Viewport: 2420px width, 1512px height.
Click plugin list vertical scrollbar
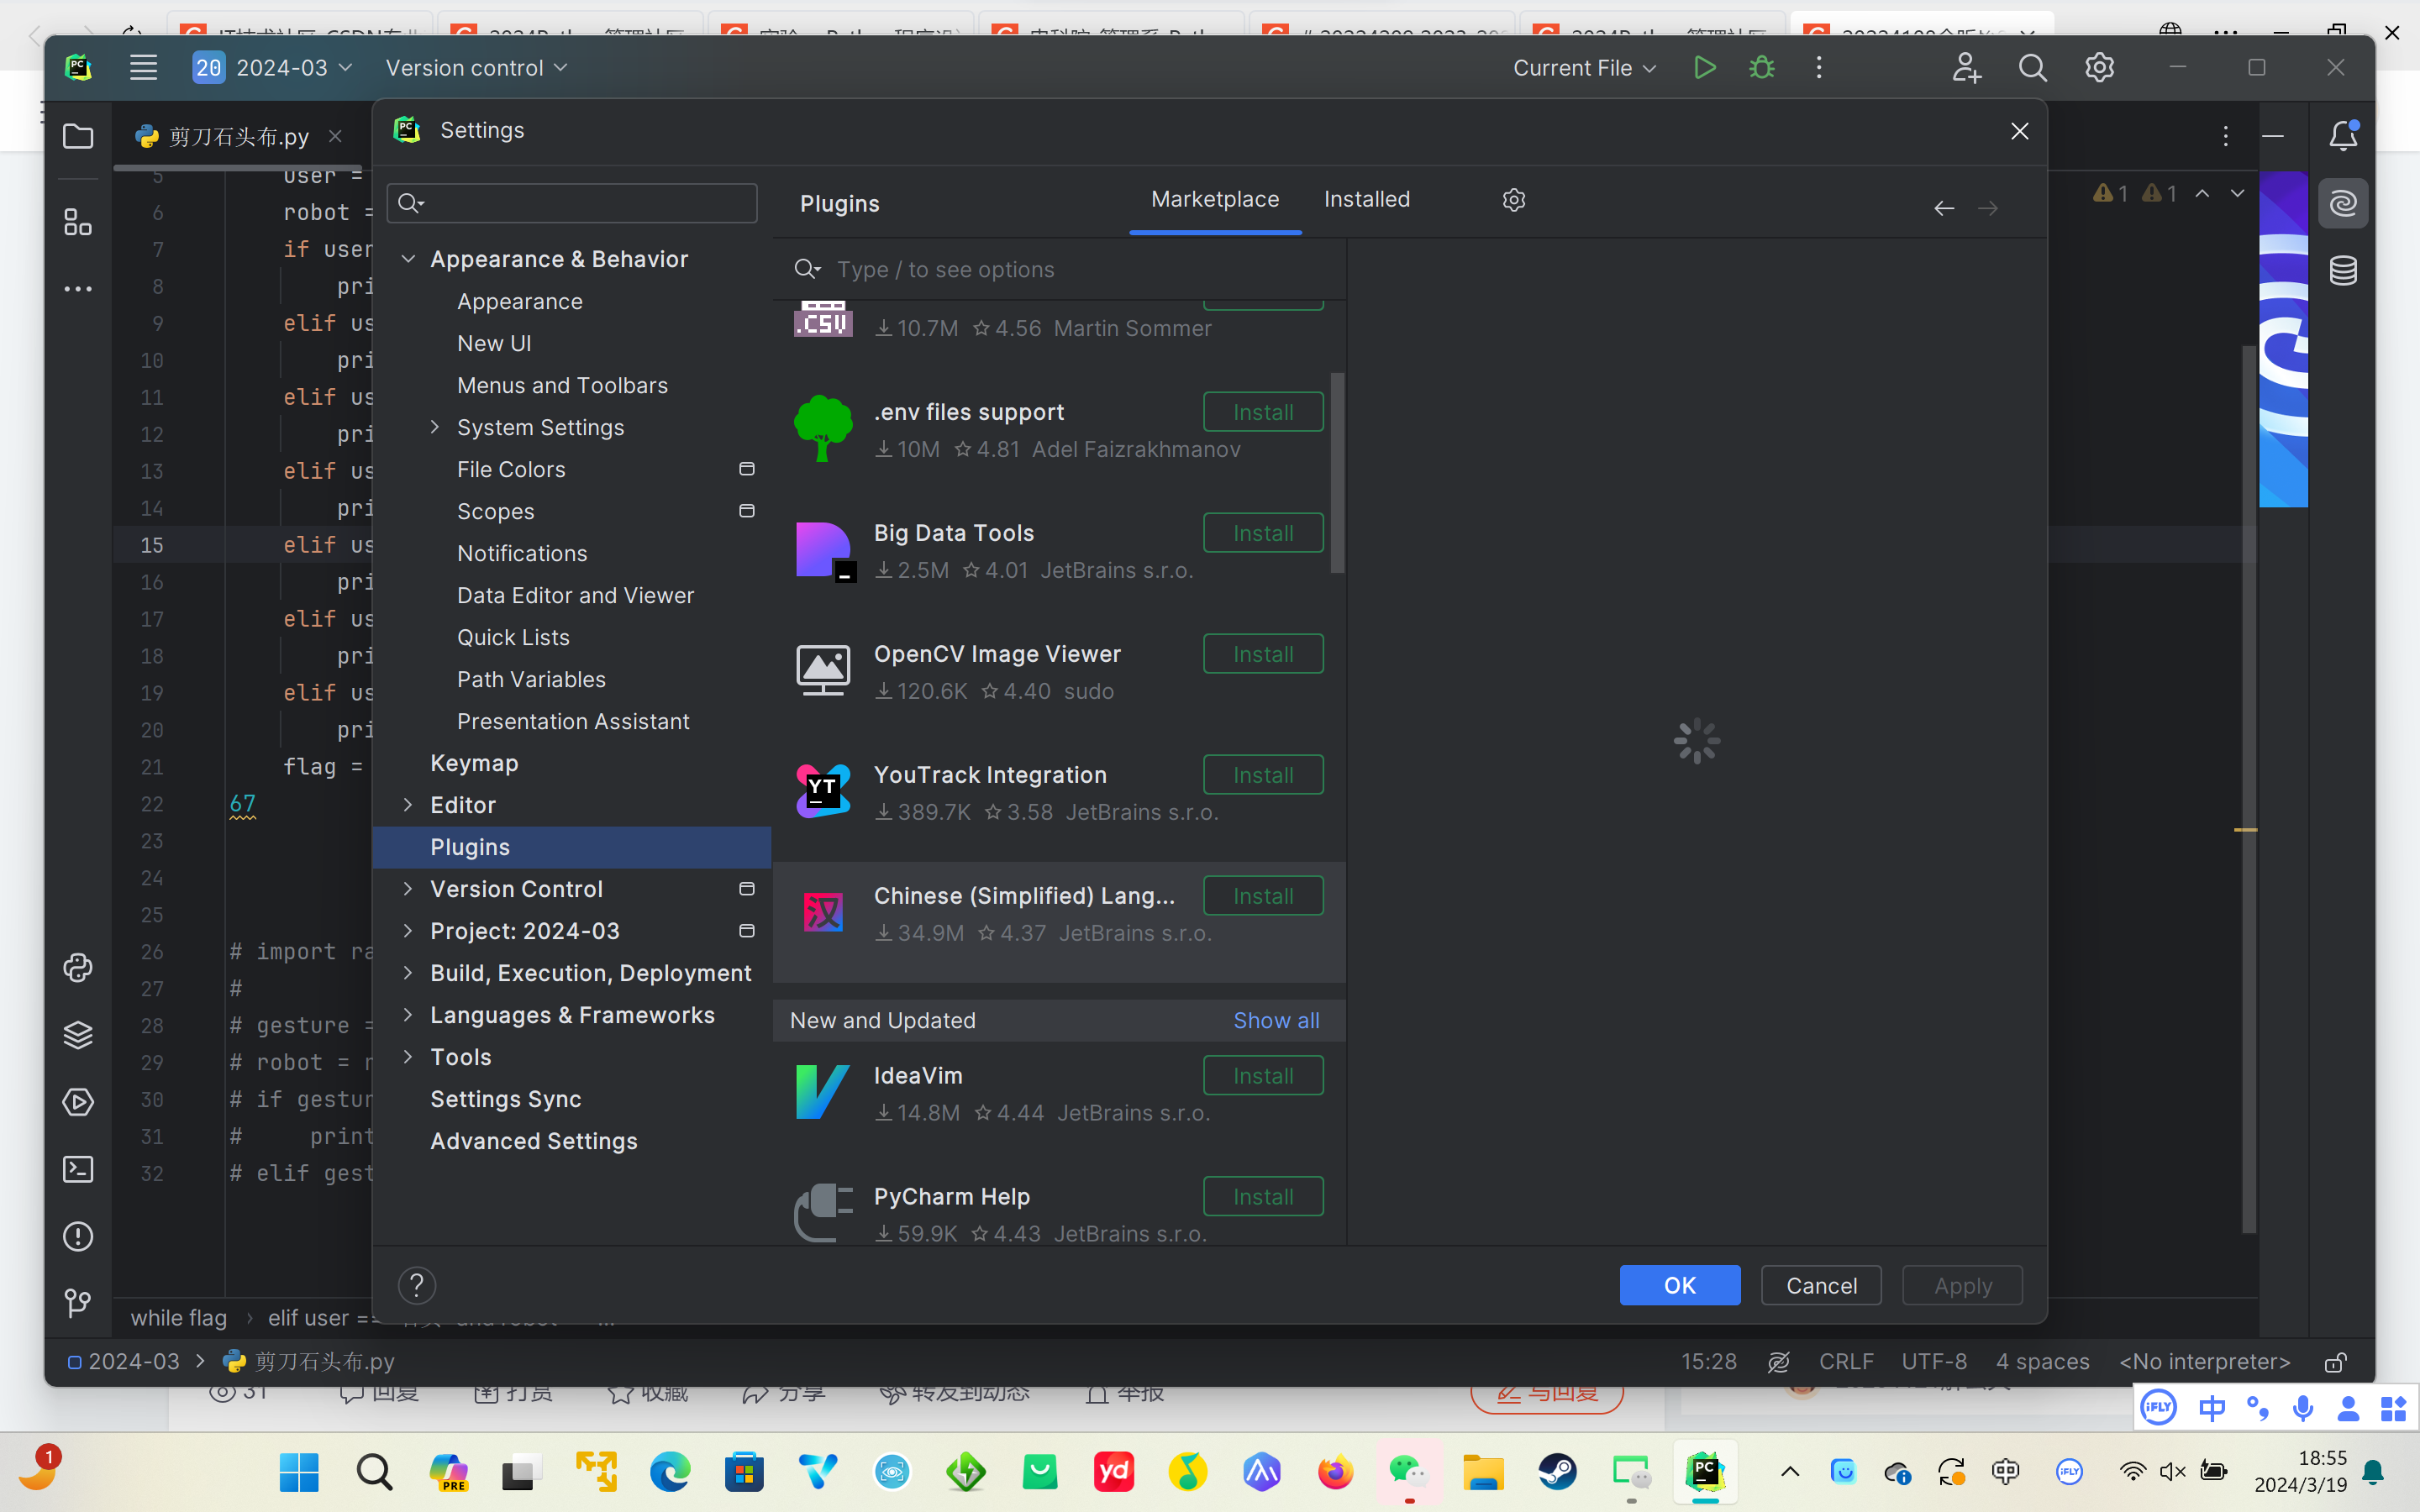click(x=1337, y=473)
